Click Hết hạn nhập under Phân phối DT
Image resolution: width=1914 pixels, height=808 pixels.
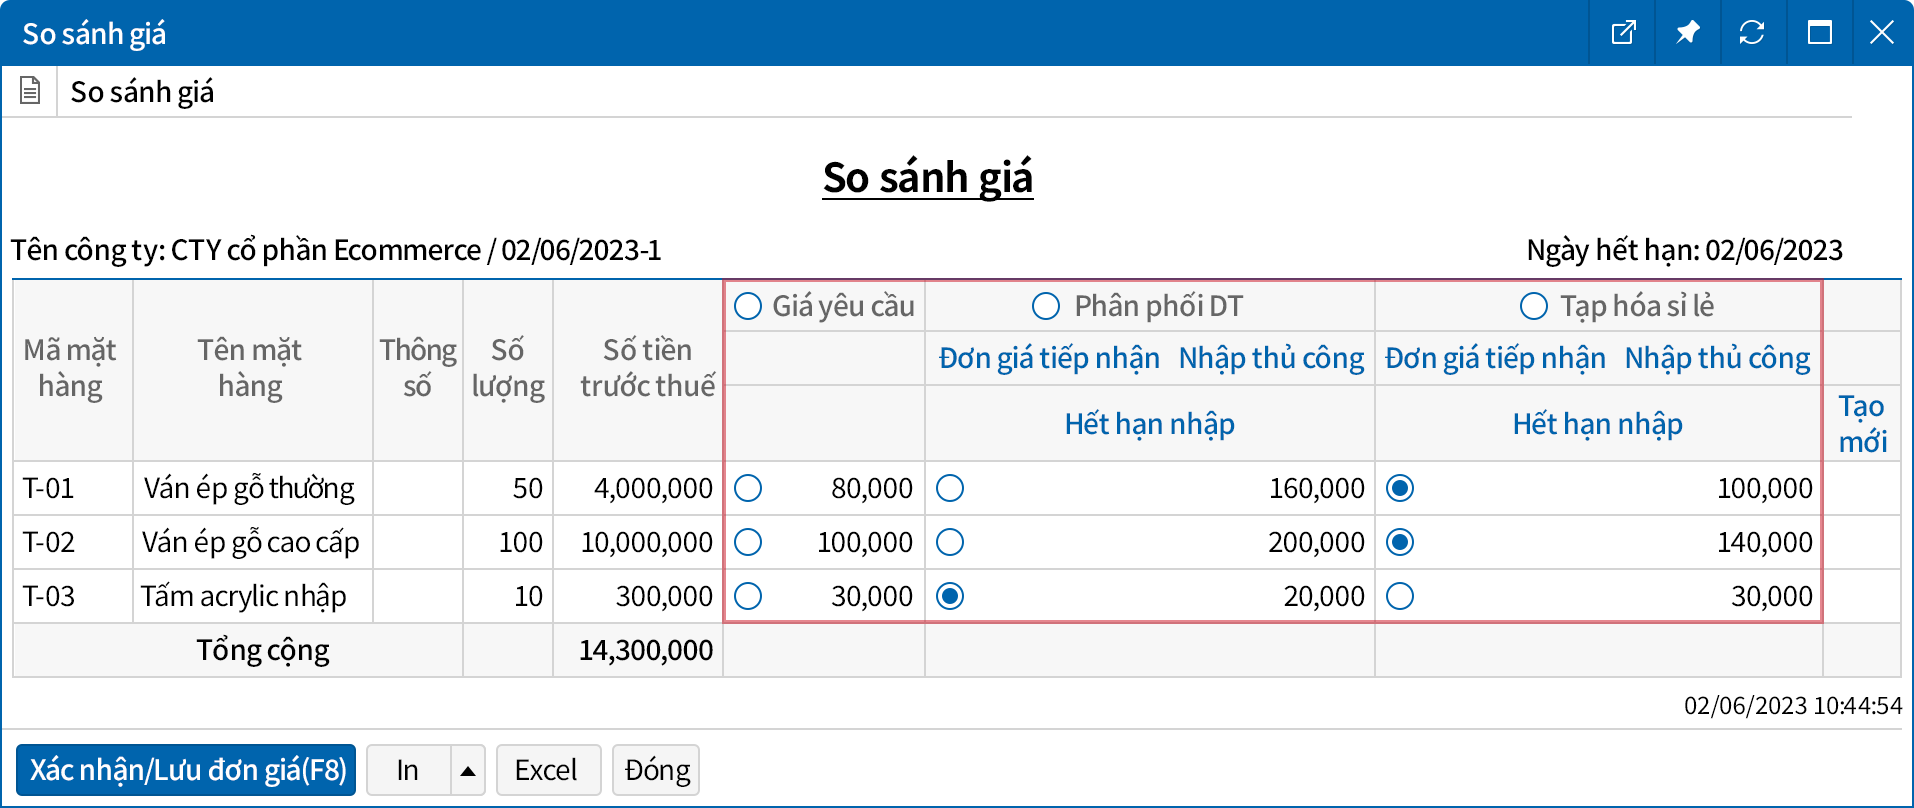(x=1149, y=424)
